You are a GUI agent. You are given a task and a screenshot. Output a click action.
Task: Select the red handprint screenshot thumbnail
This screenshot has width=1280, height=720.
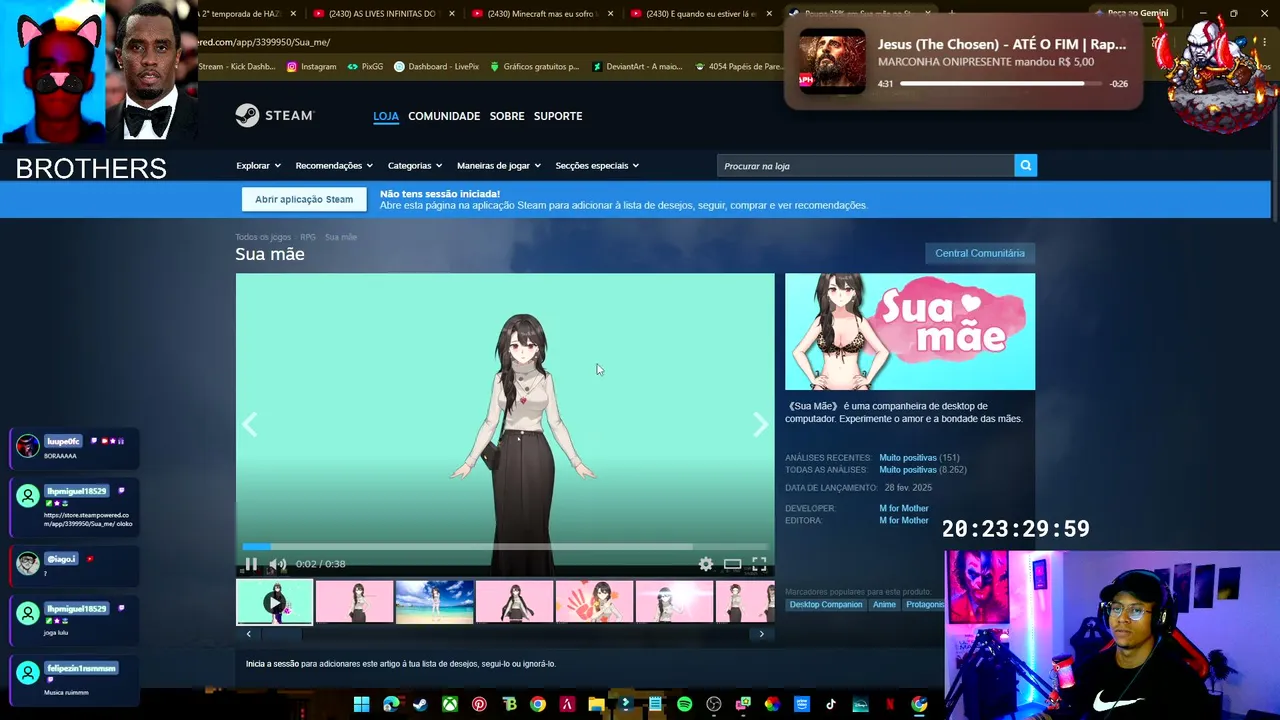pyautogui.click(x=594, y=602)
